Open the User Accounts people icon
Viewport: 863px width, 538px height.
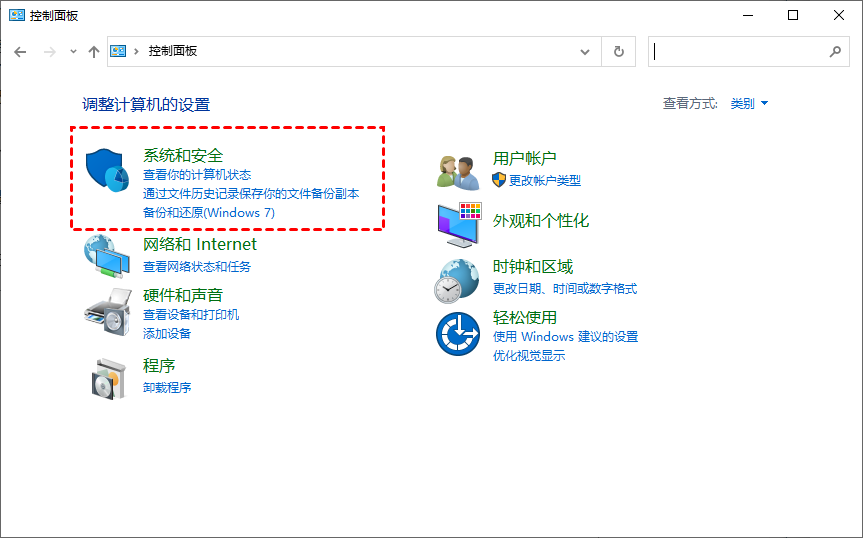click(x=457, y=173)
